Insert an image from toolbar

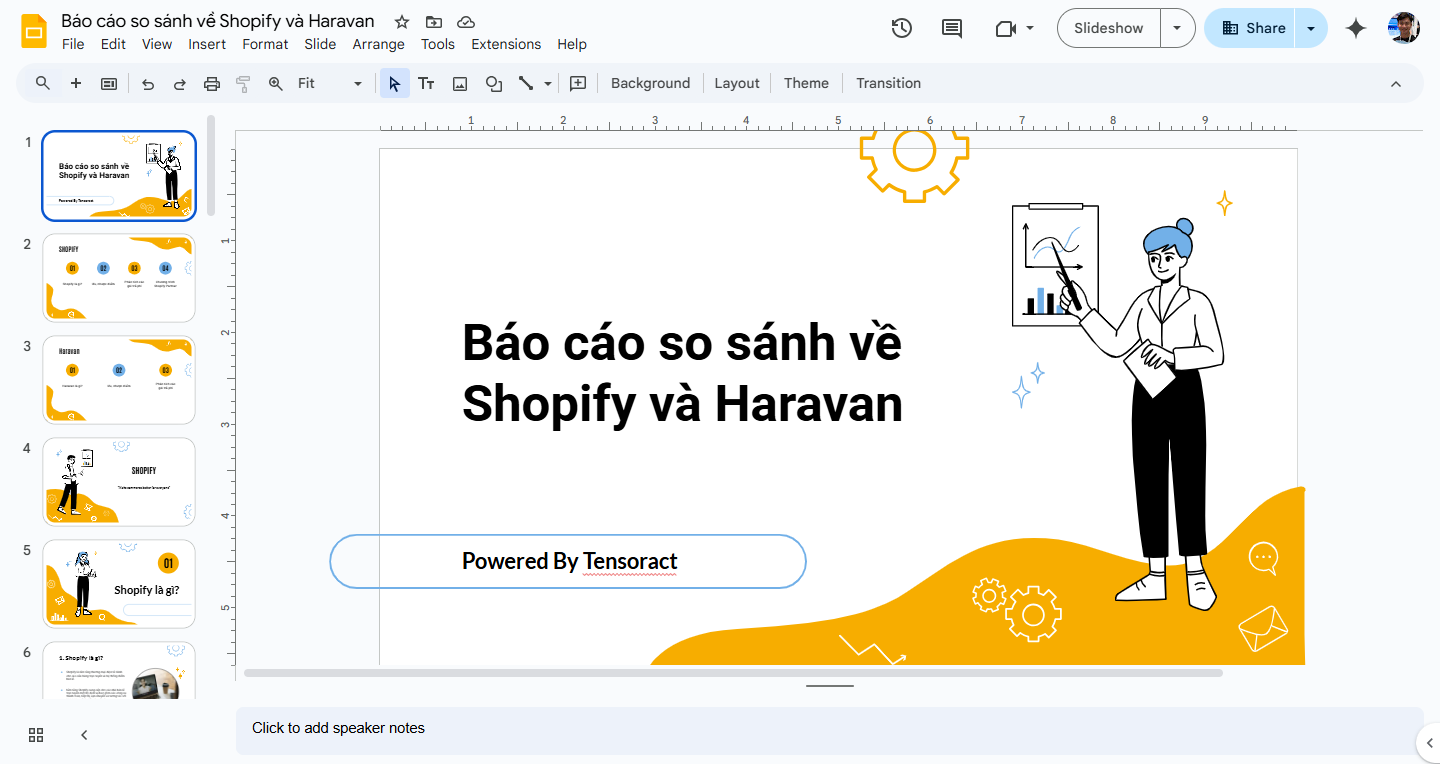[x=460, y=84]
